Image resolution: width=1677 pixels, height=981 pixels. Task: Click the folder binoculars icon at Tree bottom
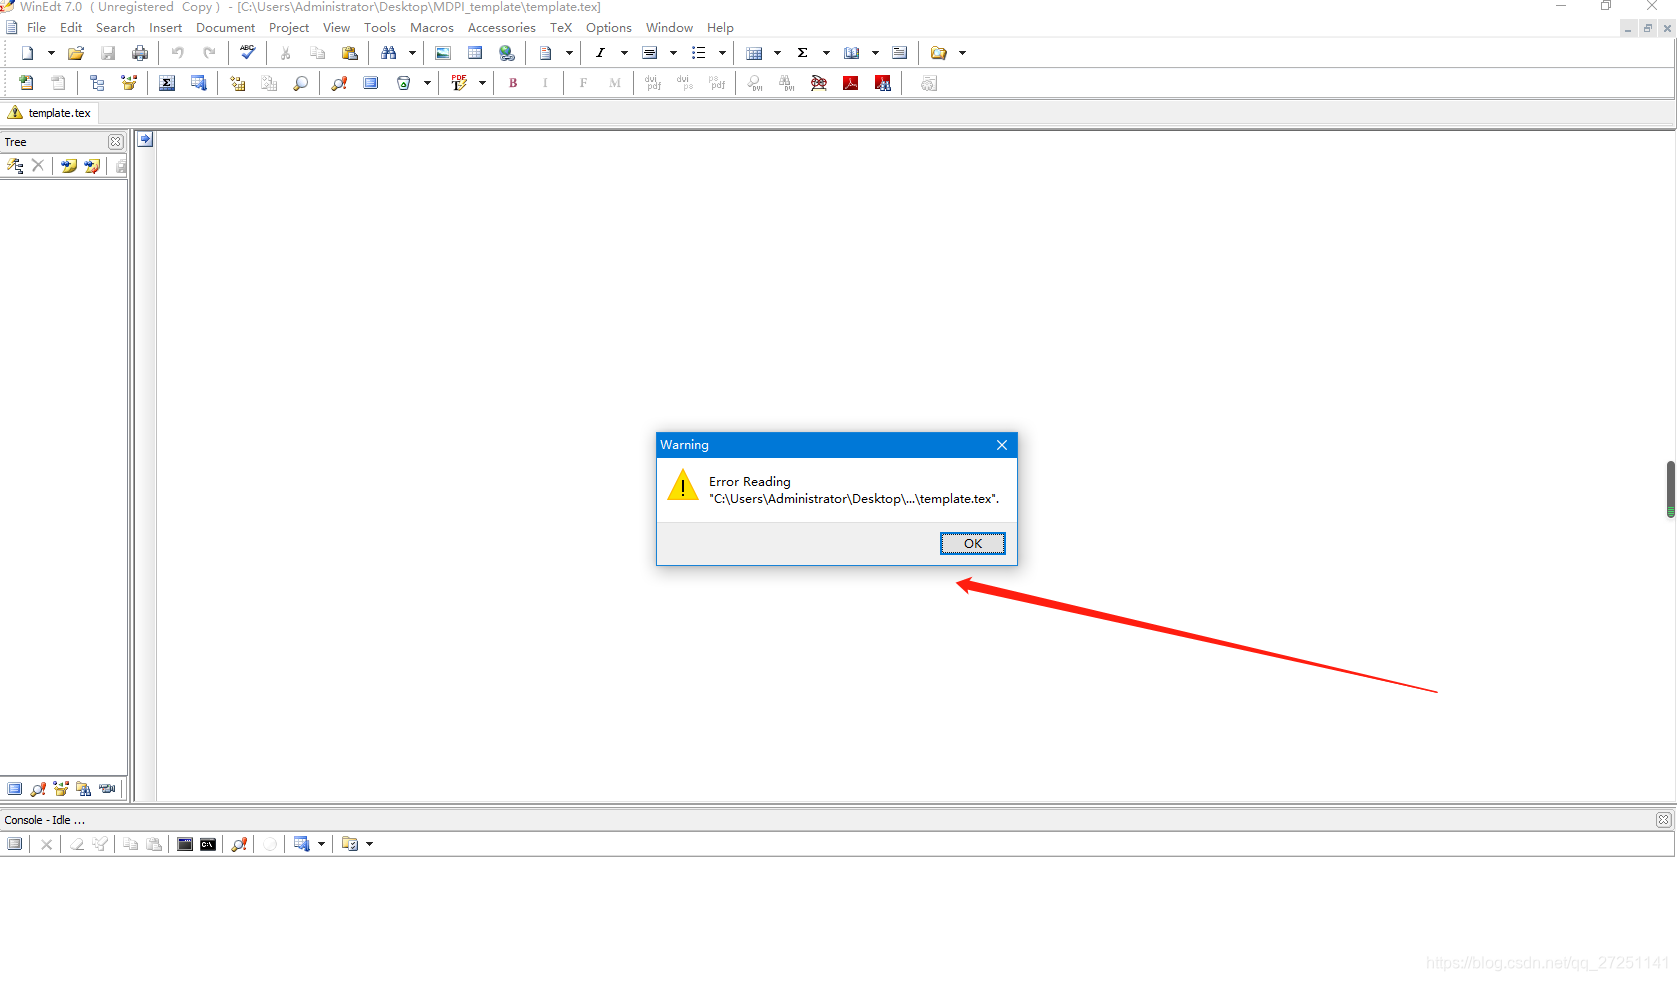click(x=83, y=789)
